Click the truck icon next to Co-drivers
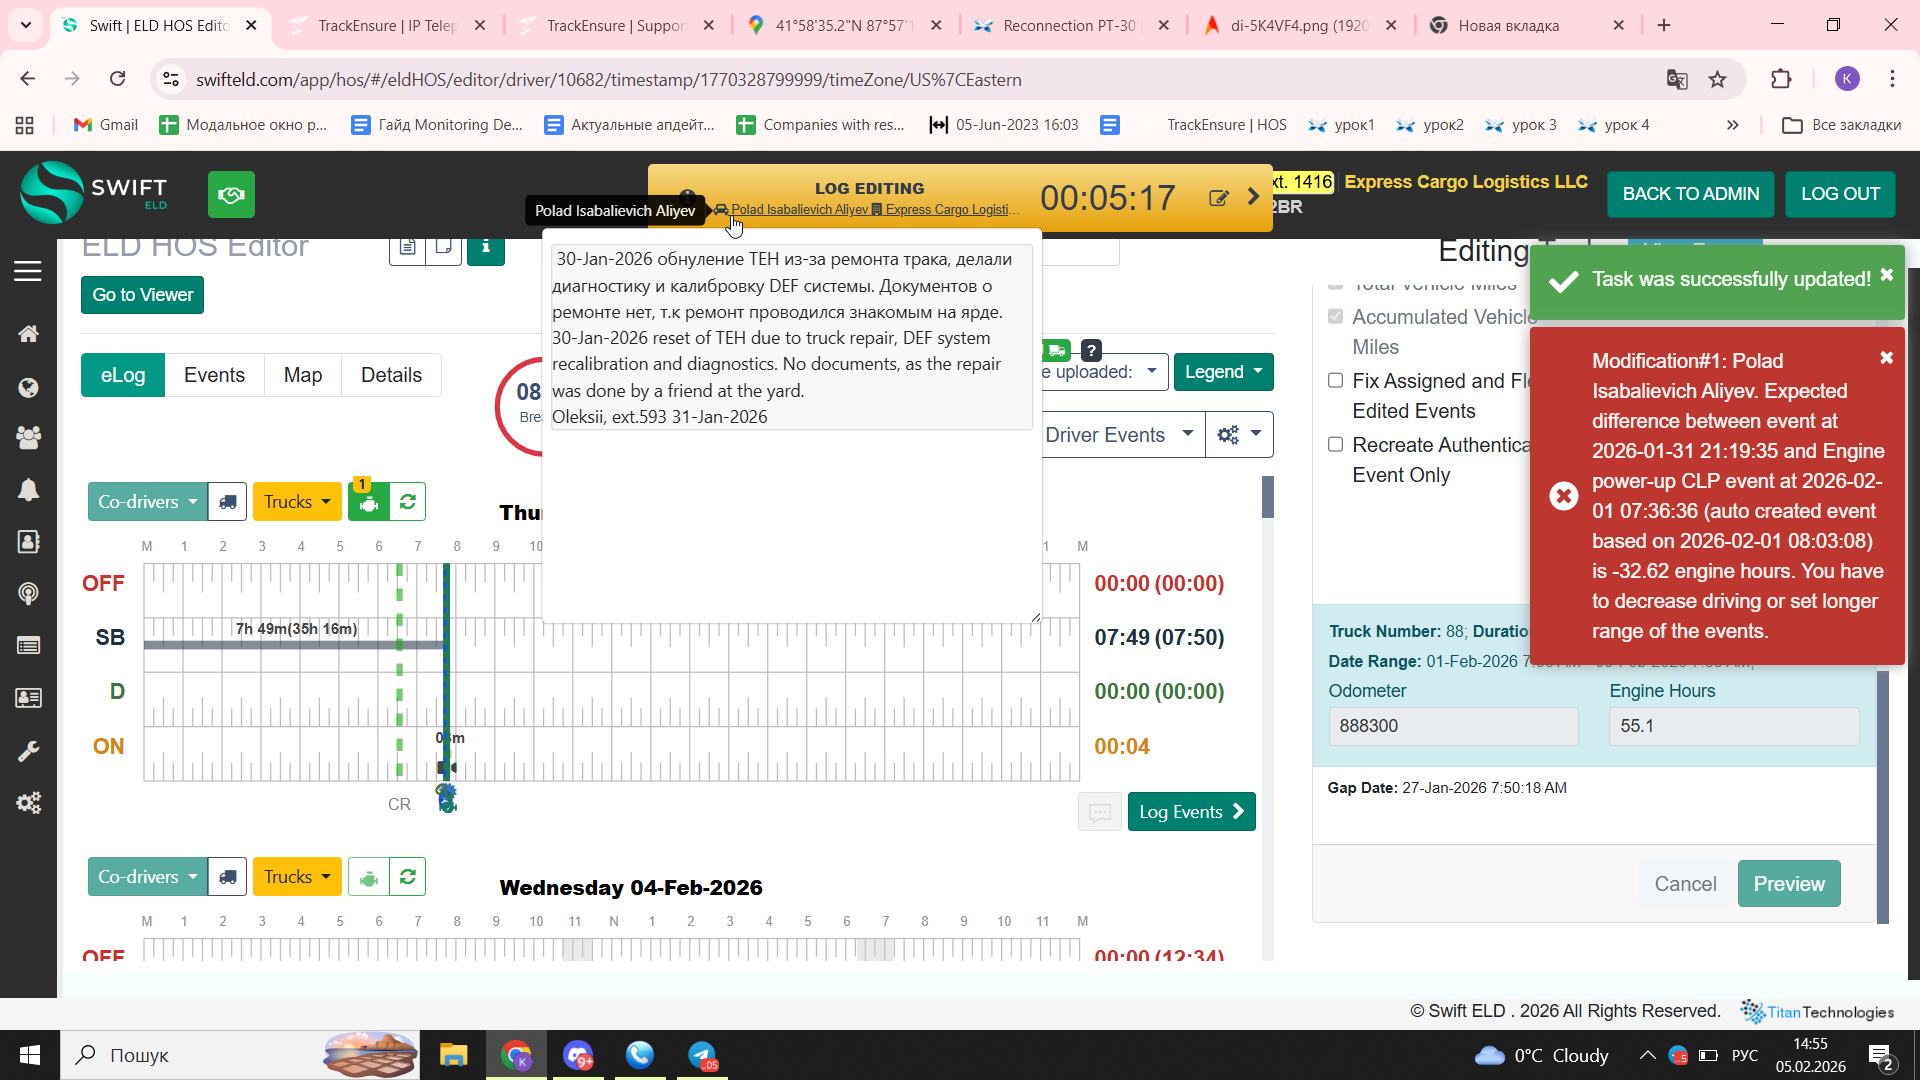The height and width of the screenshot is (1080, 1920). click(228, 502)
